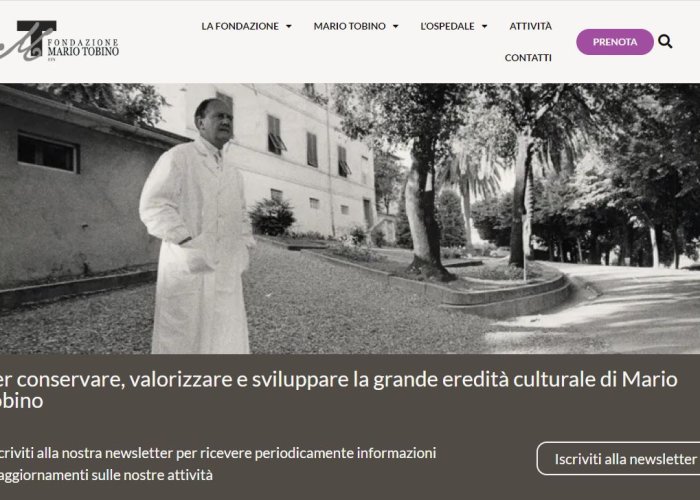Open the Mario Tobino menu item
The width and height of the screenshot is (700, 500).
[x=350, y=26]
